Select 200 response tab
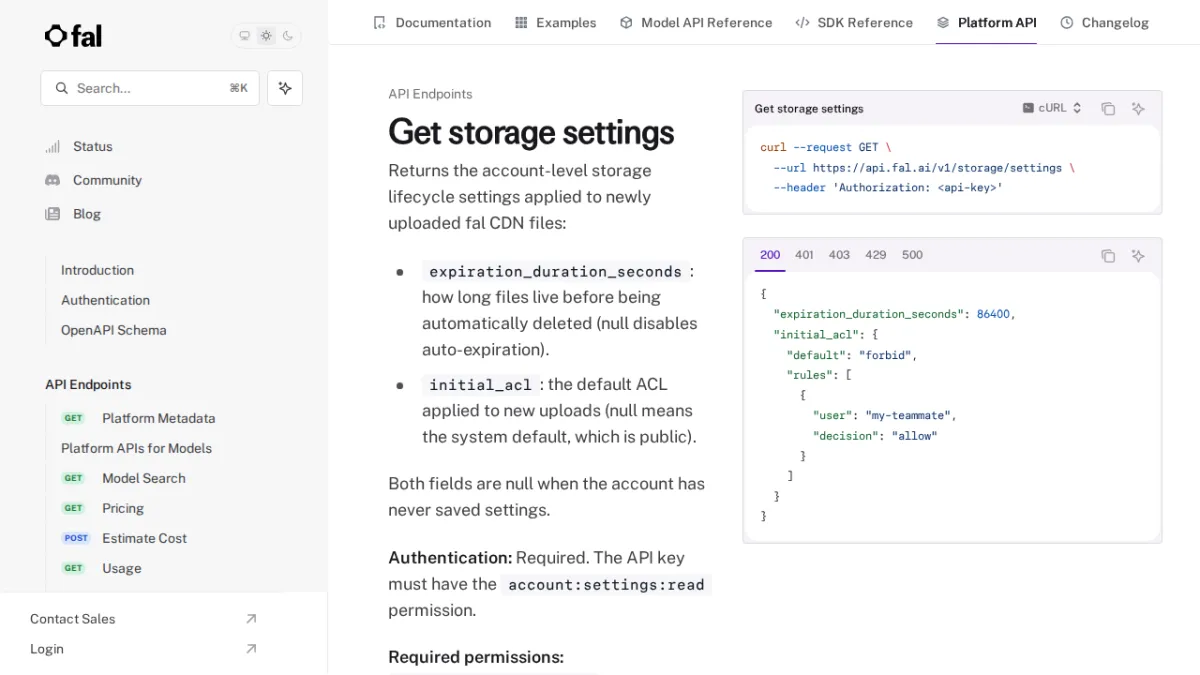This screenshot has width=1200, height=675. [770, 255]
